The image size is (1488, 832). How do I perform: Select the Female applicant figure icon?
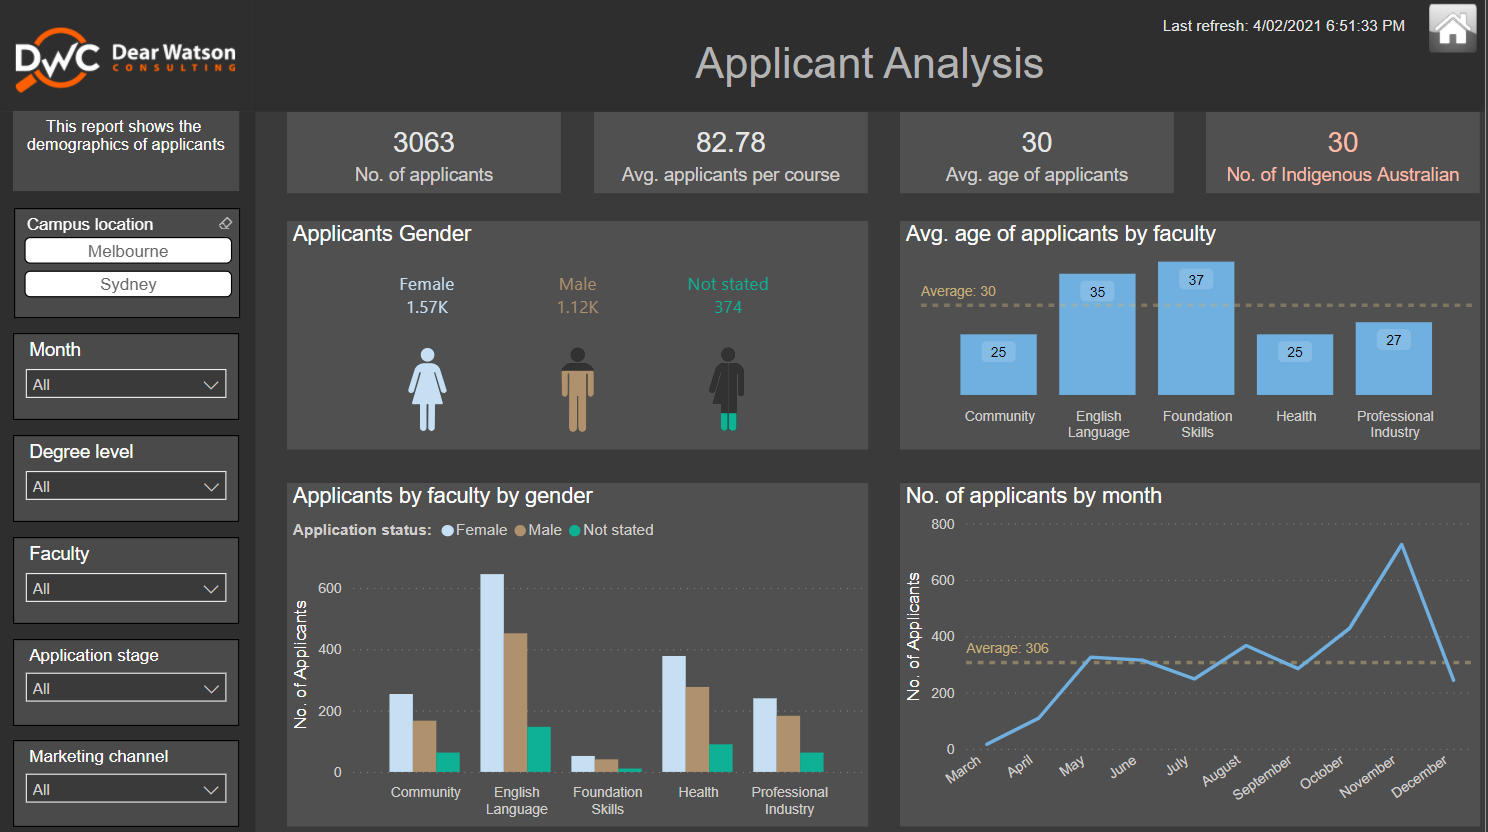(x=428, y=390)
